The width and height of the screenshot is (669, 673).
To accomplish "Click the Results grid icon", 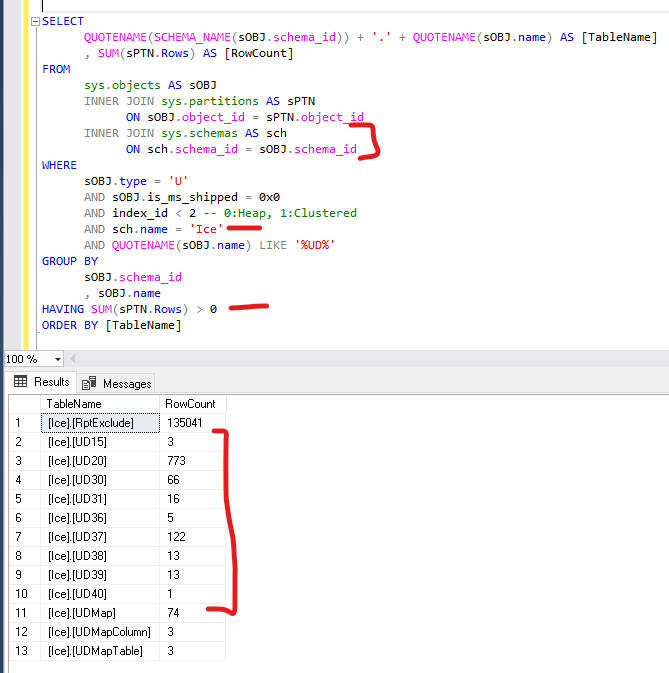I will pyautogui.click(x=21, y=381).
